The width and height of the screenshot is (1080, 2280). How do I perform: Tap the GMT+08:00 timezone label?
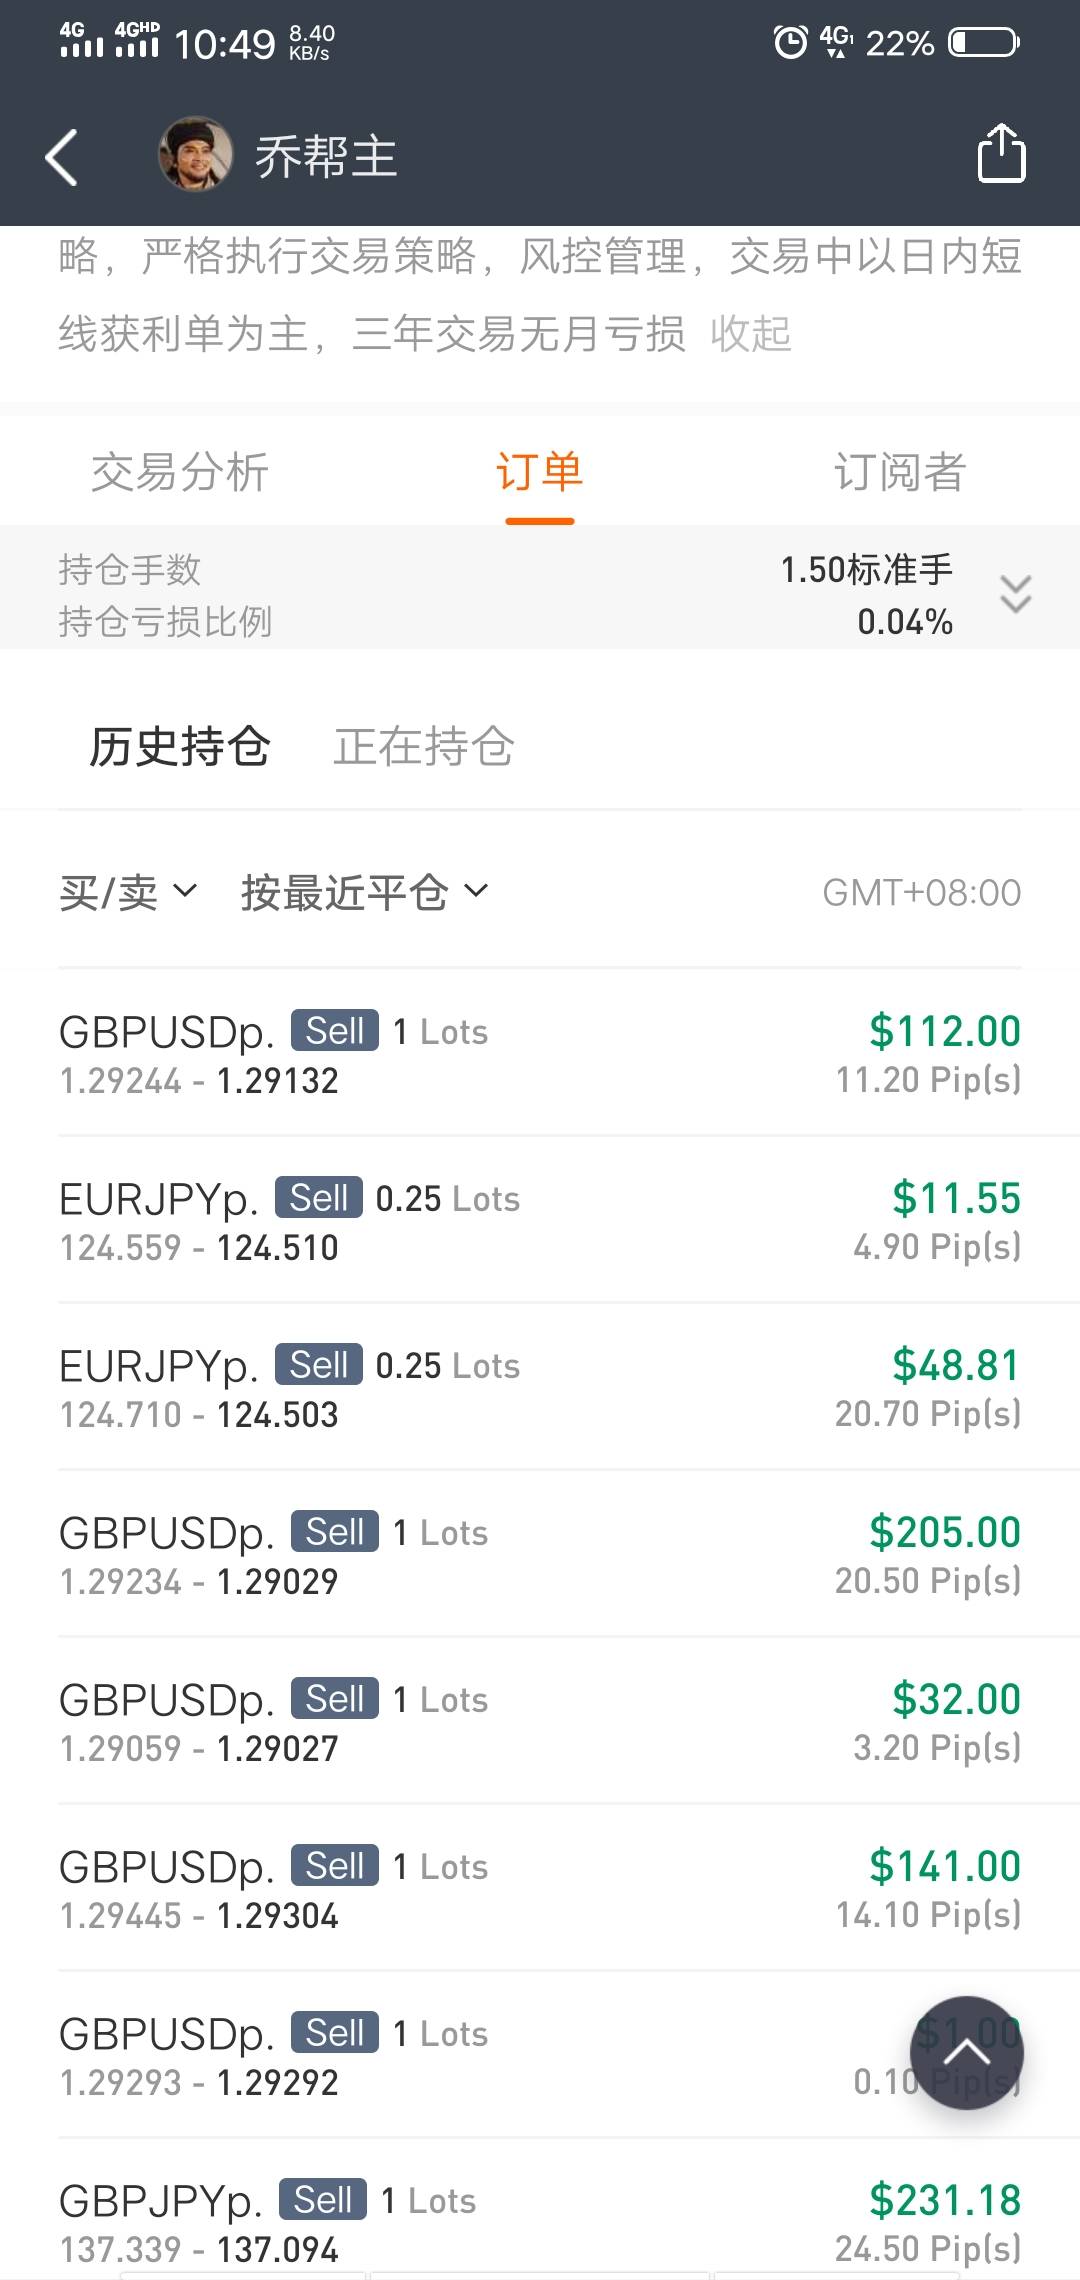(x=921, y=892)
